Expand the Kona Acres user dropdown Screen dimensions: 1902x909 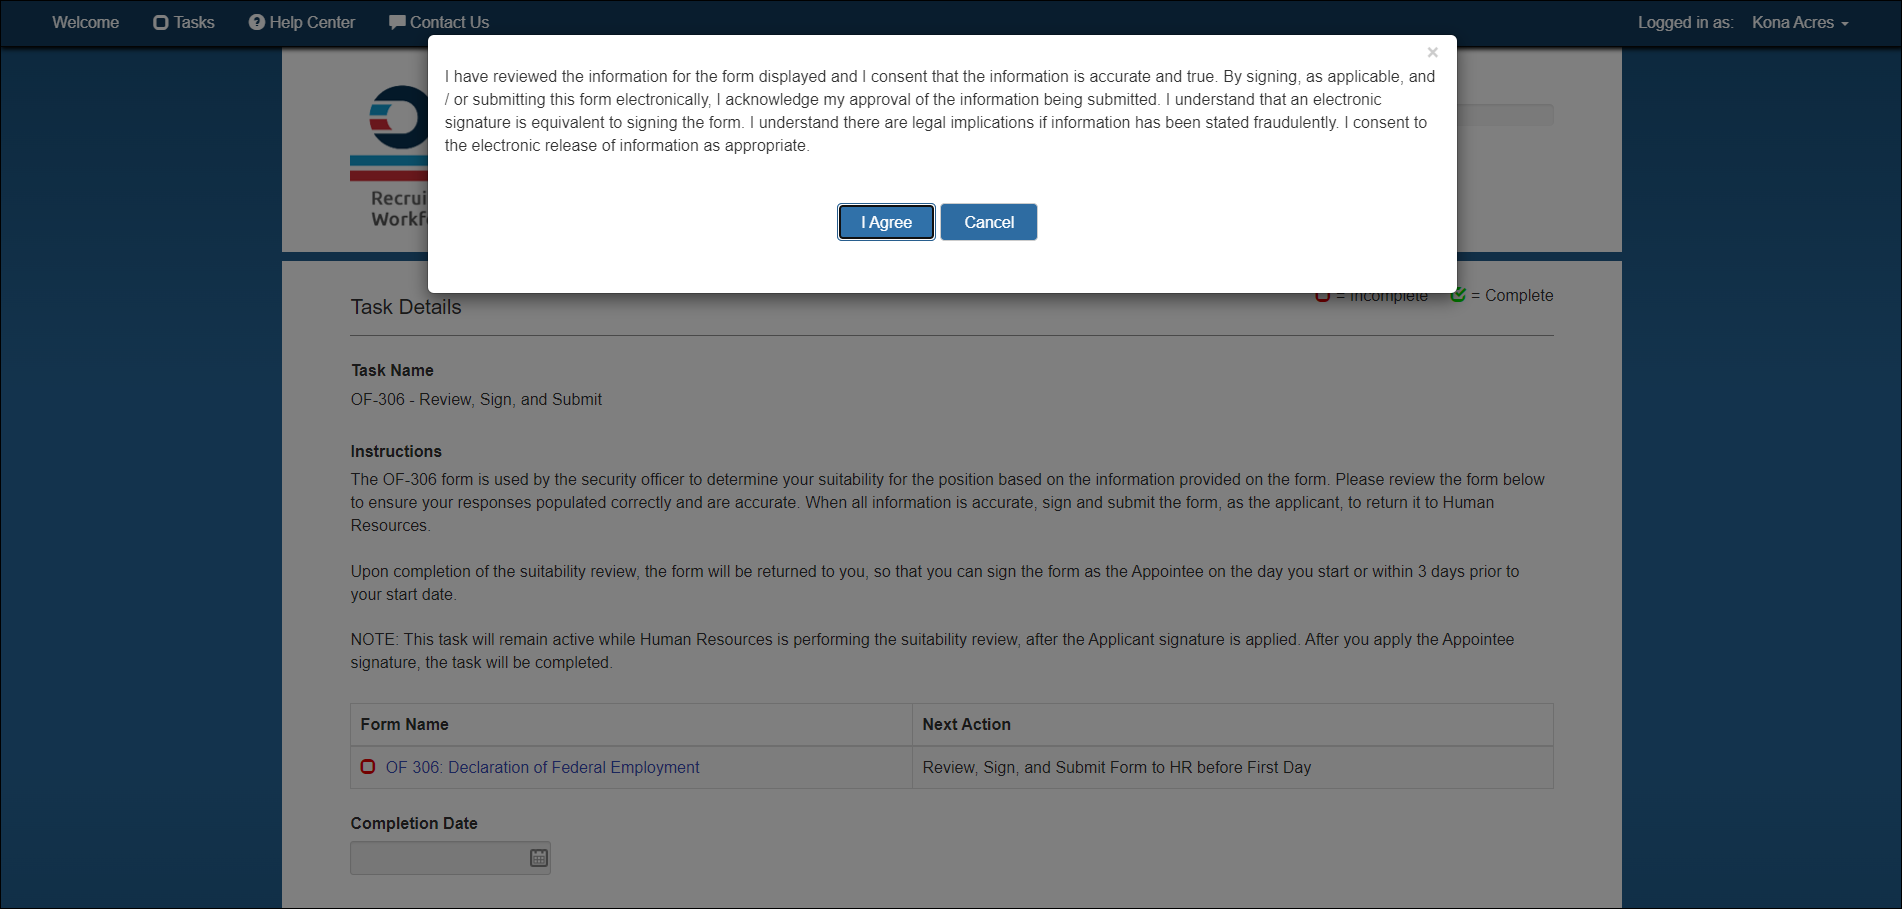(x=1800, y=22)
